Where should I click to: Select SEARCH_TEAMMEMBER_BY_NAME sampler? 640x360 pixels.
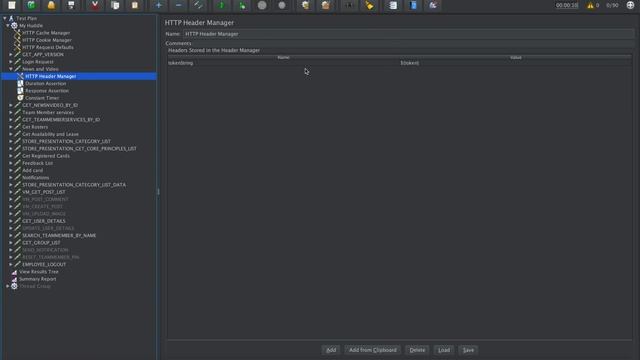pos(59,236)
